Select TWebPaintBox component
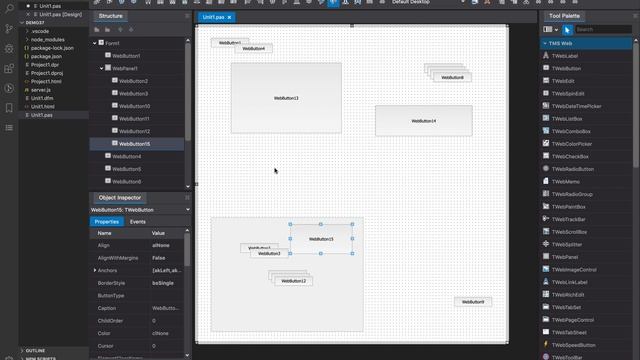The height and width of the screenshot is (360, 640). [569, 207]
